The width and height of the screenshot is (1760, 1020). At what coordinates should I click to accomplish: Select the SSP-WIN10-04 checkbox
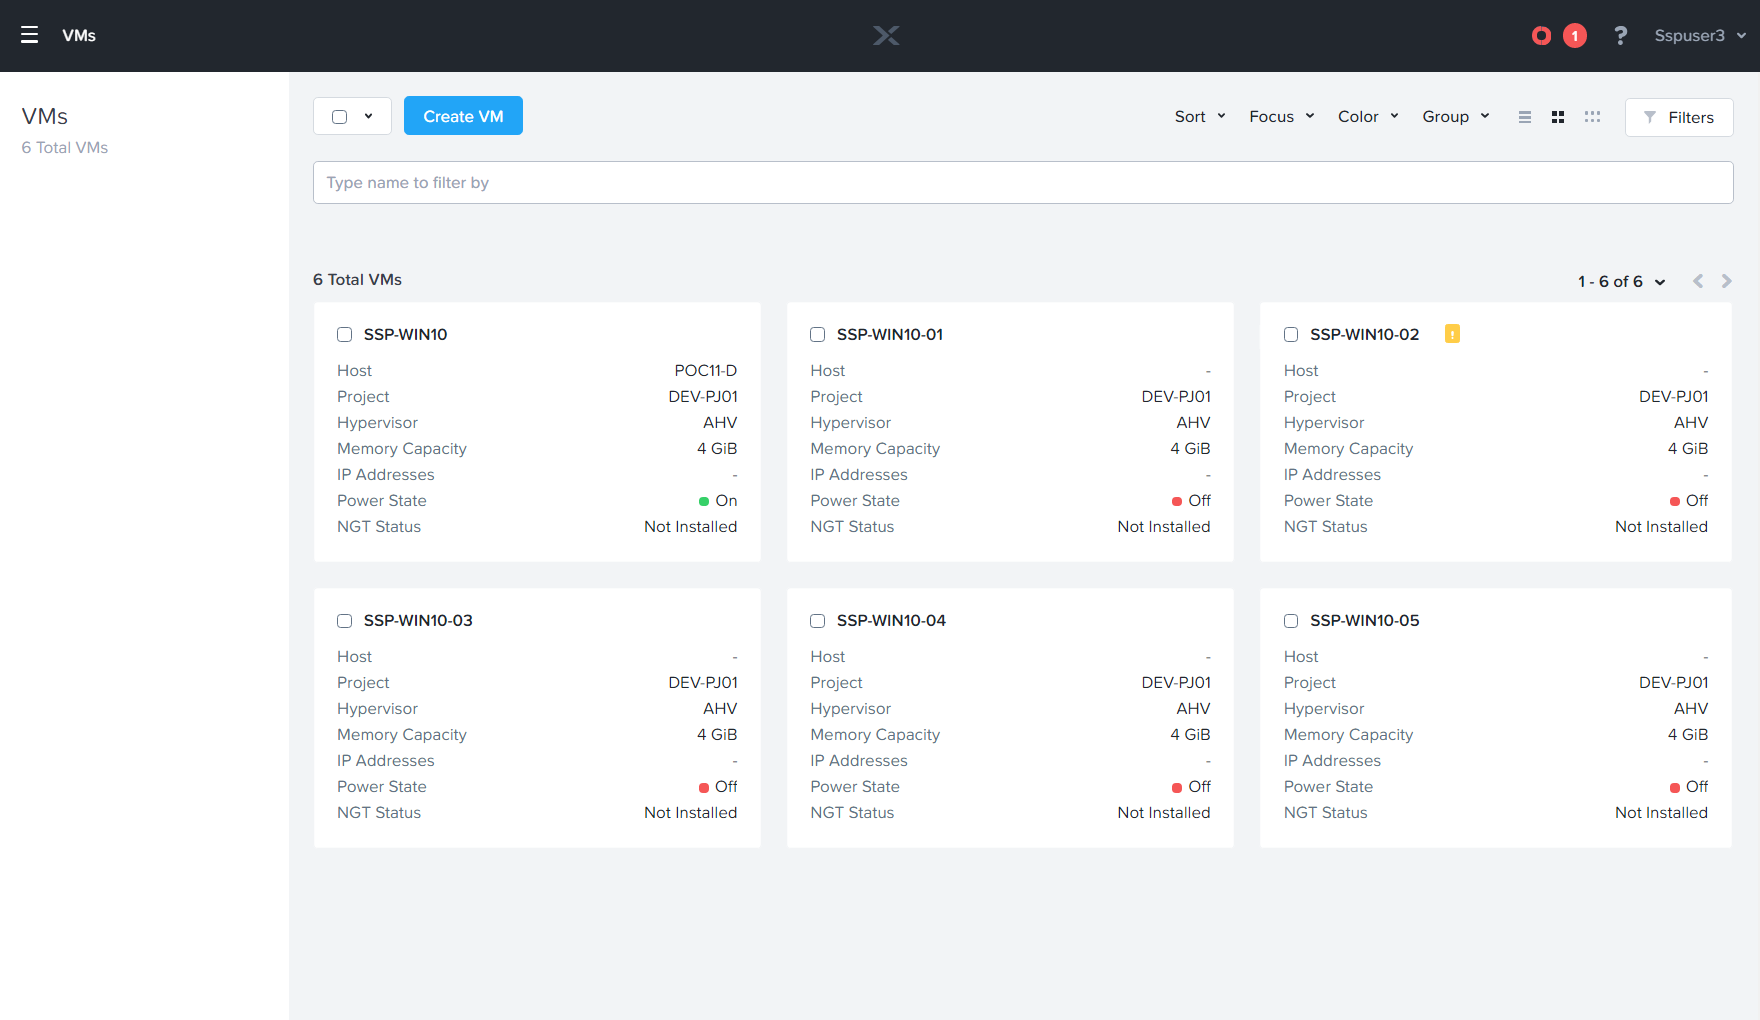(x=817, y=620)
